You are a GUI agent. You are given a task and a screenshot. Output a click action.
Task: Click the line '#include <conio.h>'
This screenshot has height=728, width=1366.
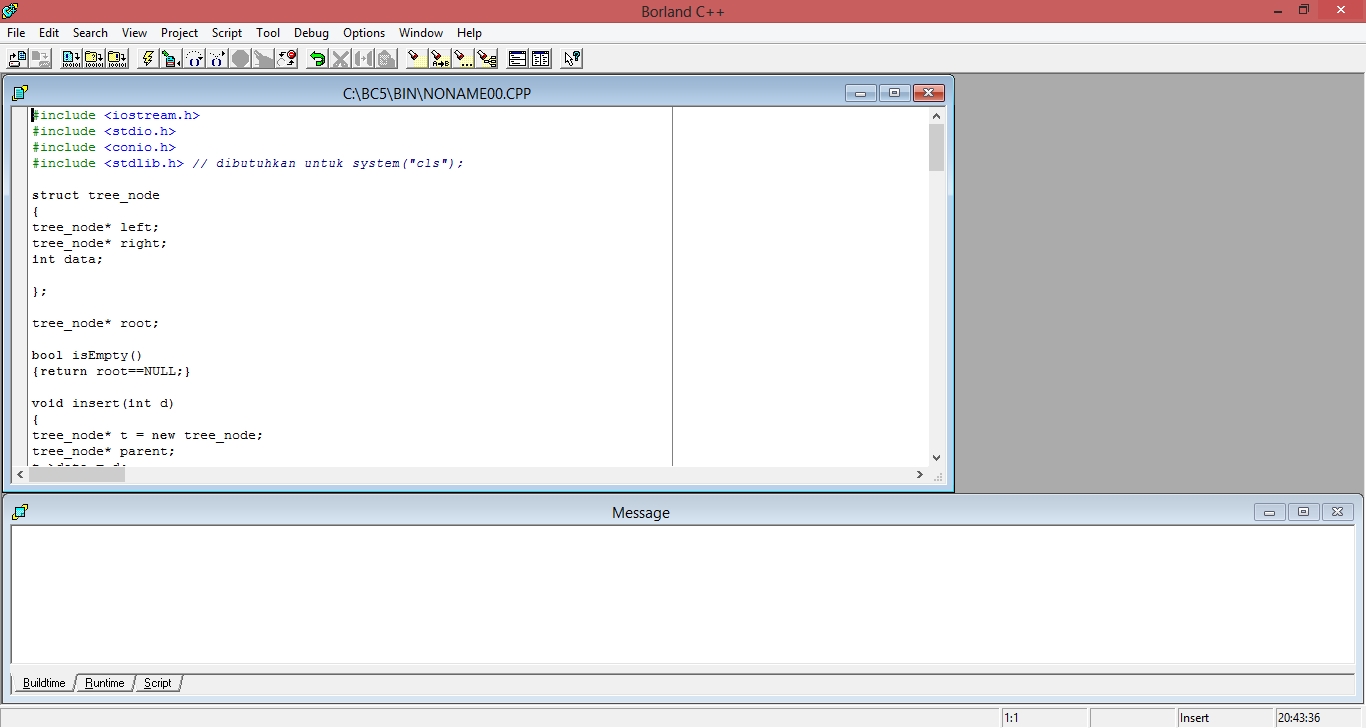pyautogui.click(x=104, y=147)
